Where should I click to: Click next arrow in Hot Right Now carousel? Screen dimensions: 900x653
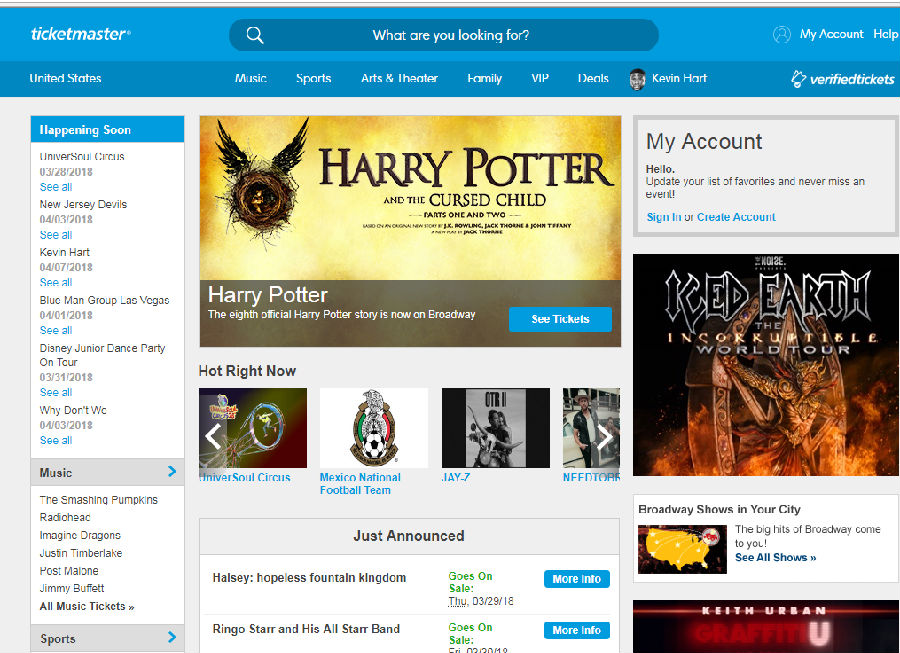click(605, 437)
